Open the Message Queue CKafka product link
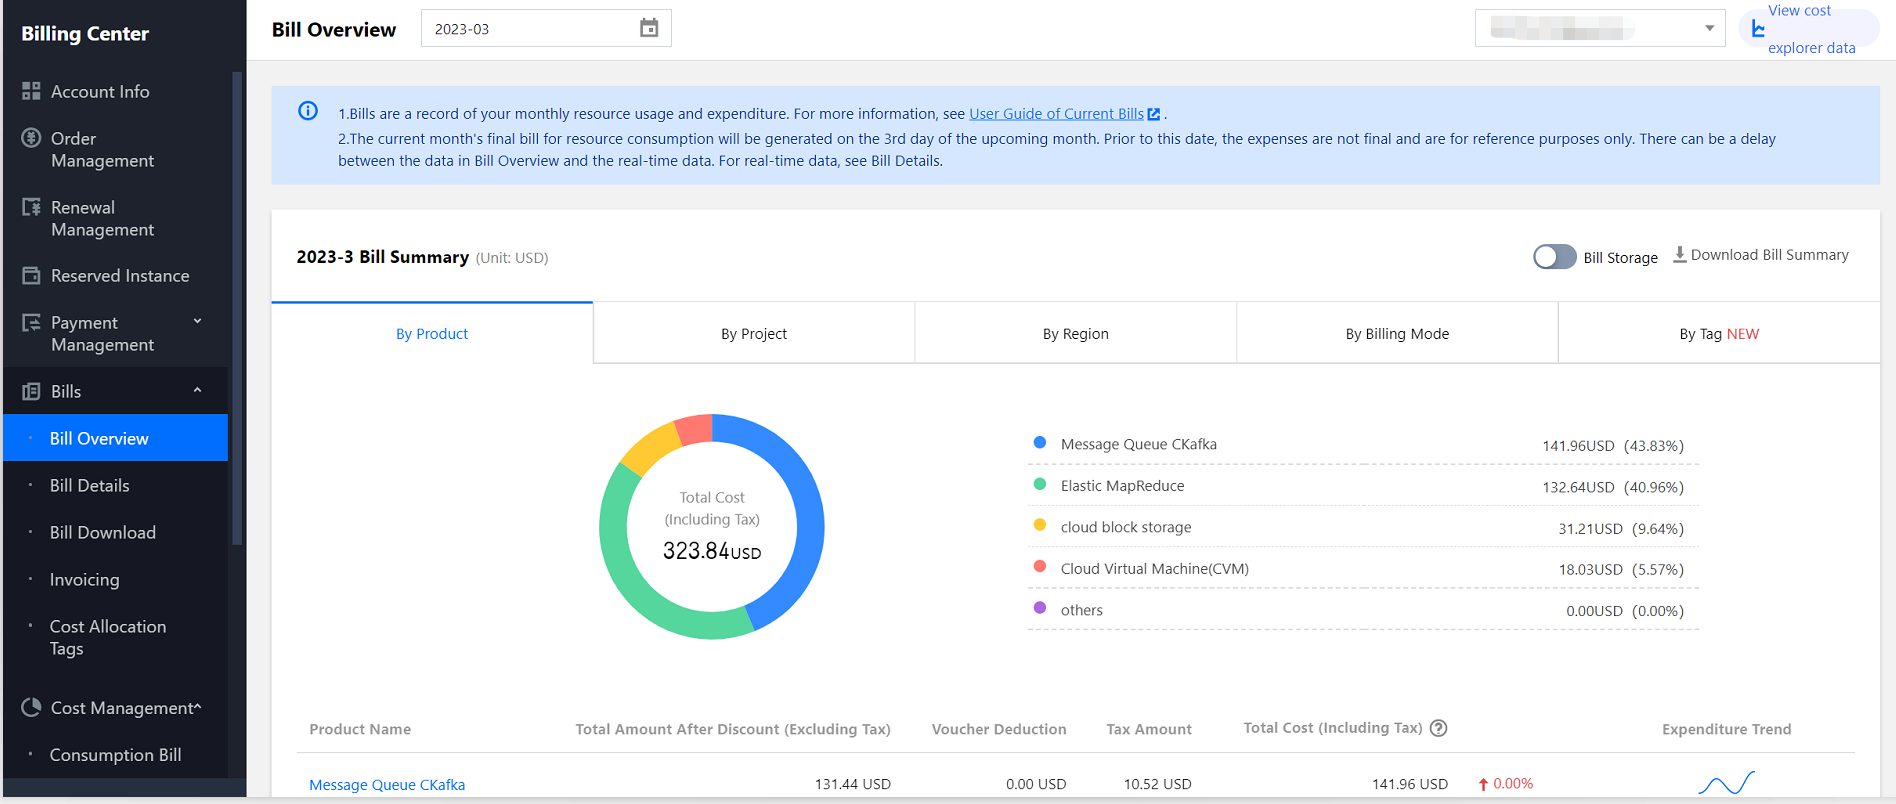This screenshot has width=1896, height=804. [387, 785]
